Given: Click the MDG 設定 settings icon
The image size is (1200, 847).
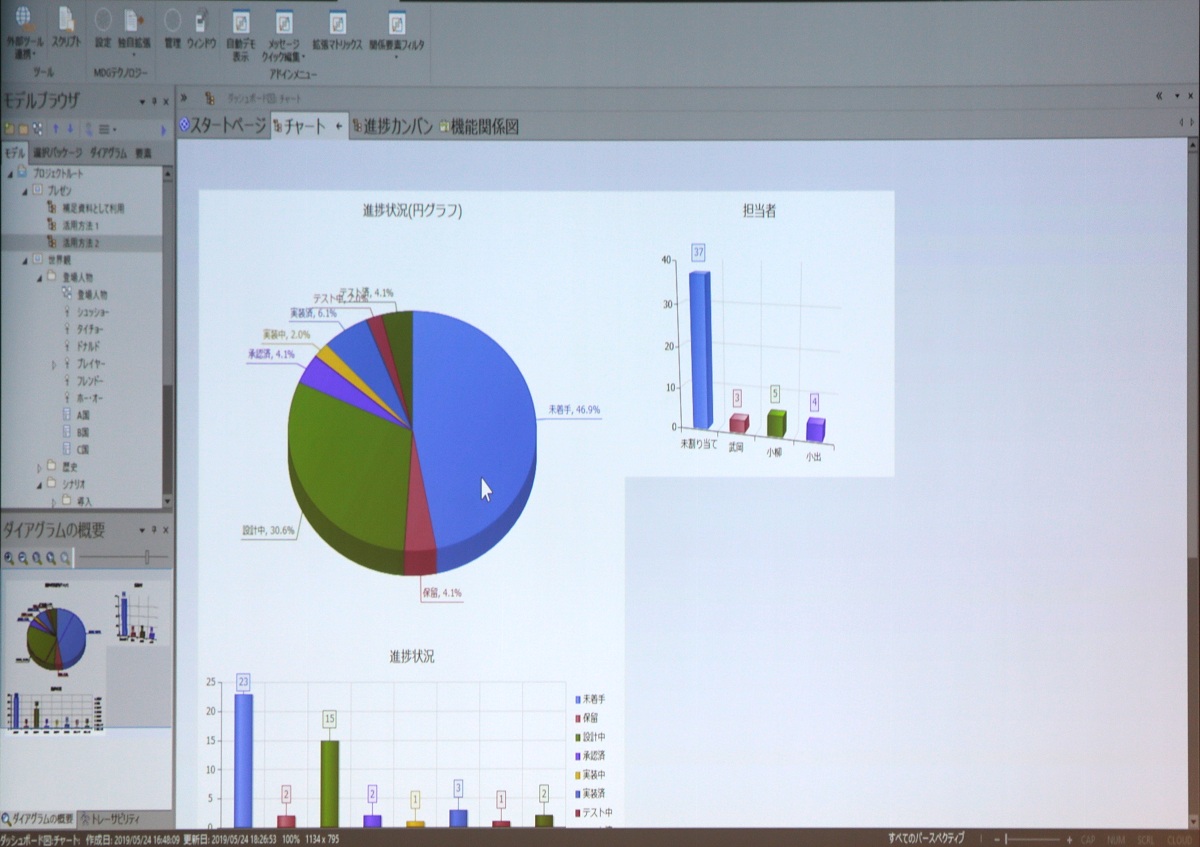Looking at the screenshot, I should (103, 21).
